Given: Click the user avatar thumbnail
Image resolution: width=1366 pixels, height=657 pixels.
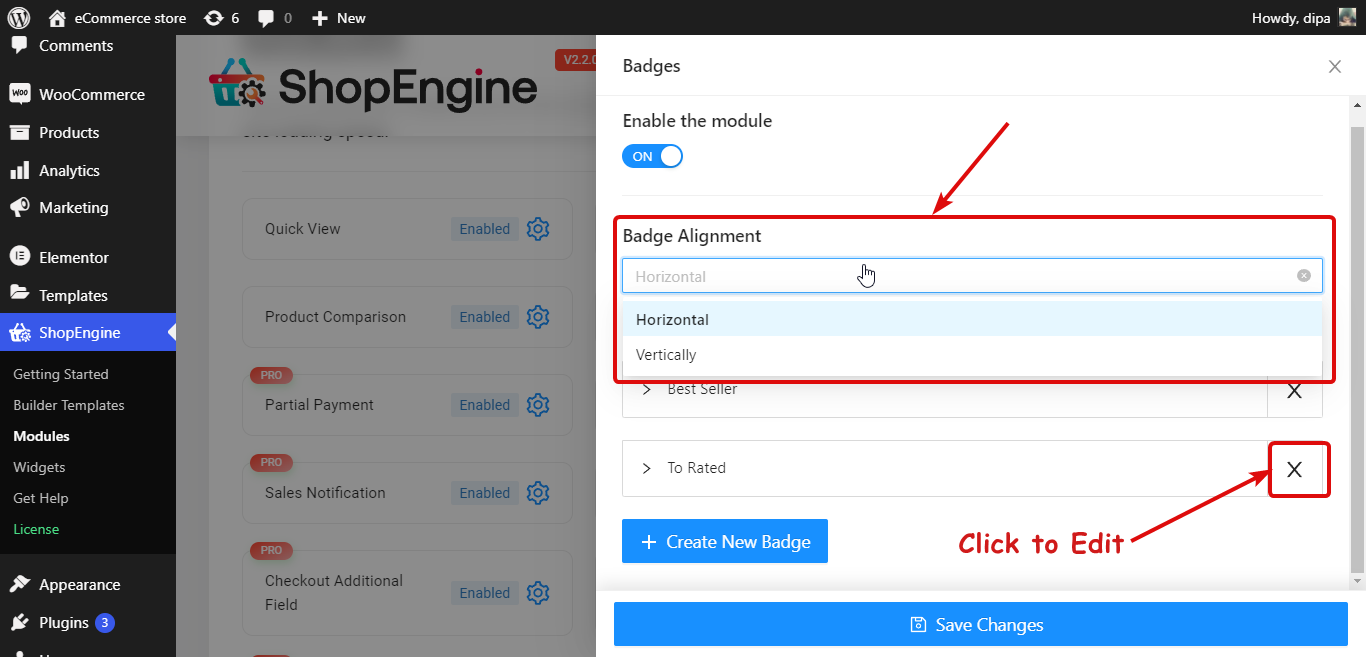Looking at the screenshot, I should tap(1347, 18).
